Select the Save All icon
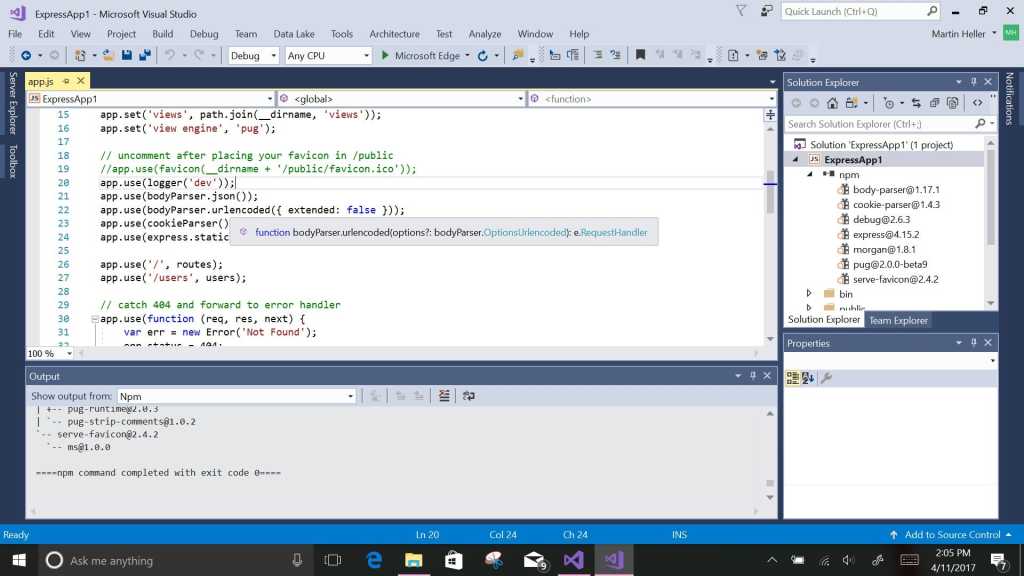This screenshot has height=576, width=1024. click(x=144, y=55)
